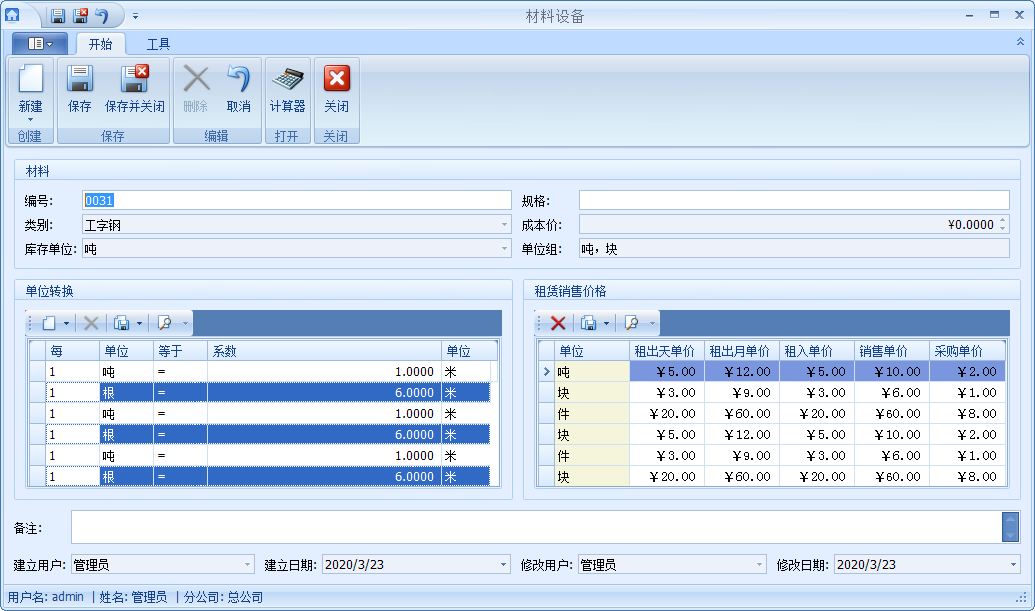This screenshot has width=1035, height=611.
Task: Click the 规格 input field
Action: coord(794,201)
